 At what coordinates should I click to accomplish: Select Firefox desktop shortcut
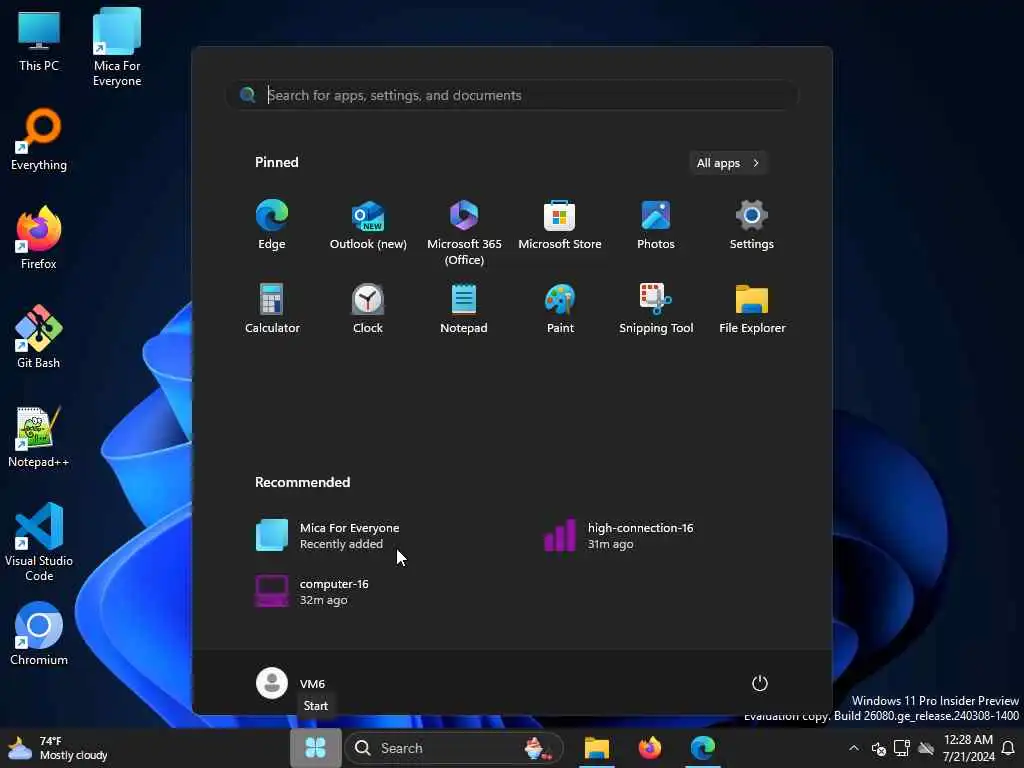39,238
